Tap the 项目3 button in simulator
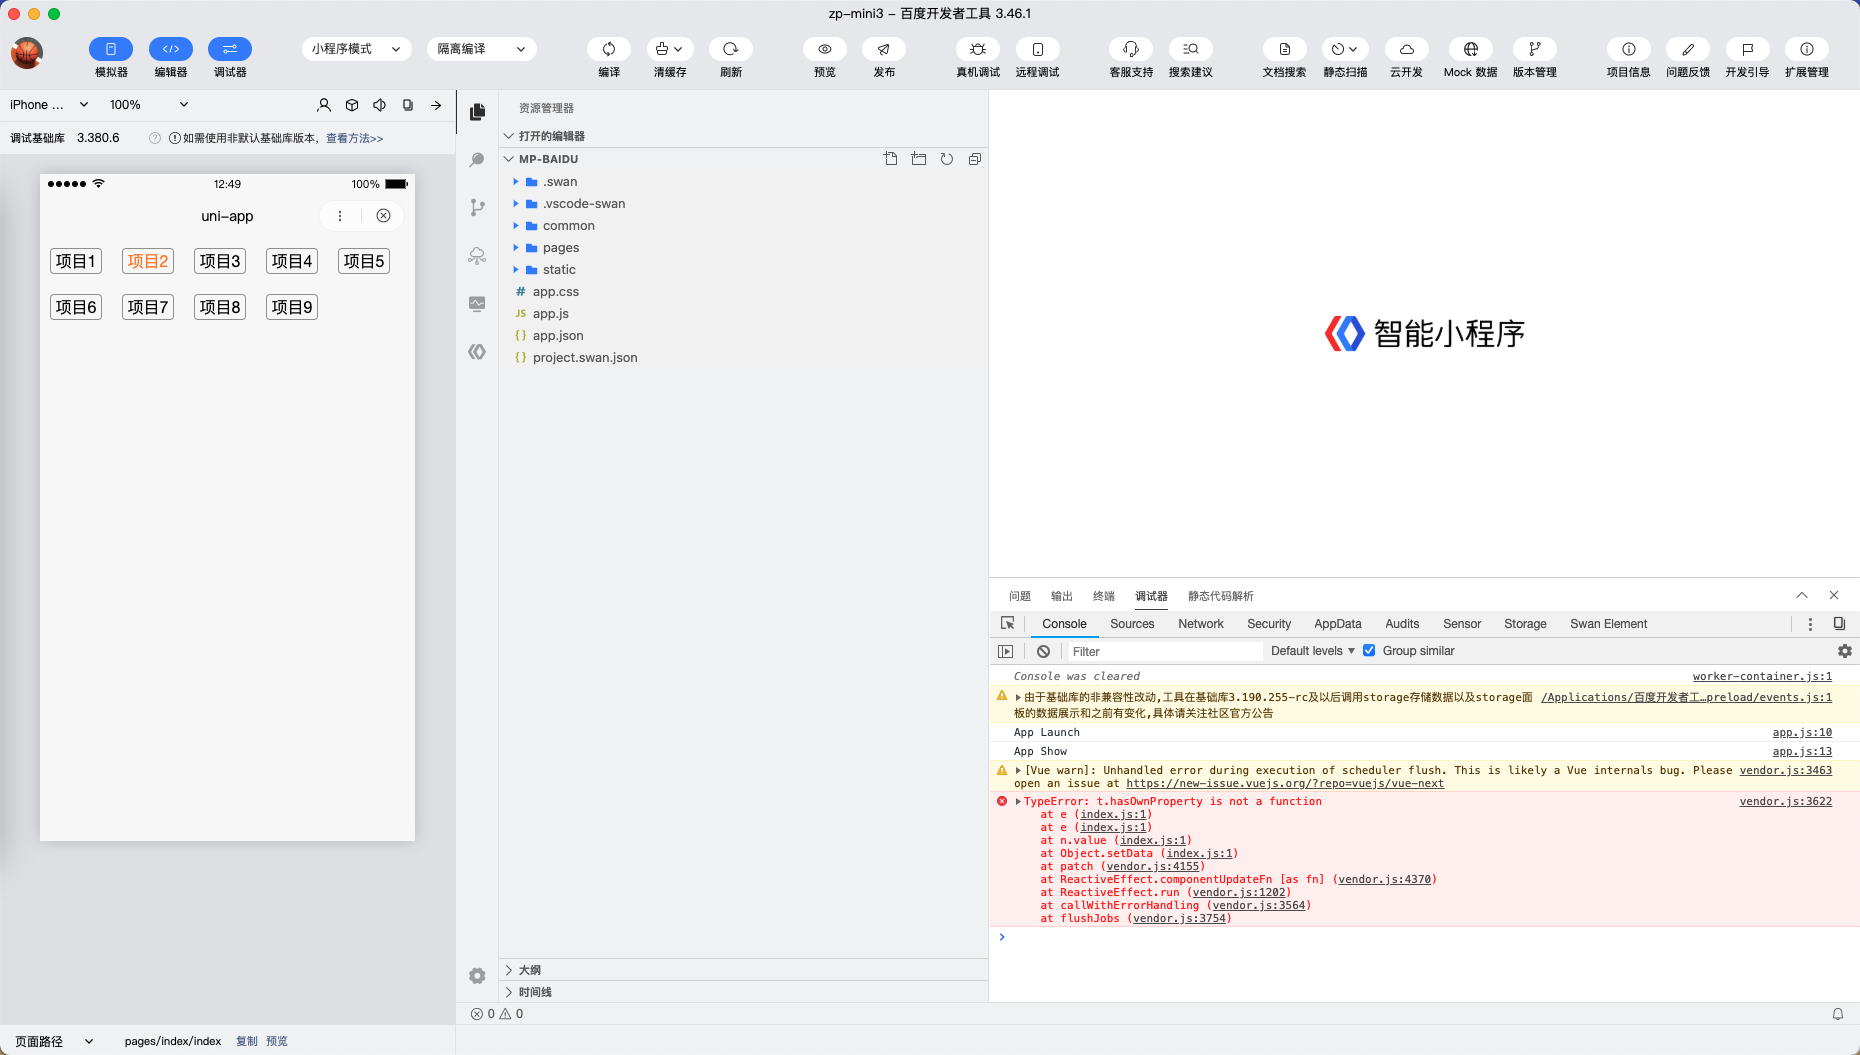The width and height of the screenshot is (1860, 1055). 220,261
